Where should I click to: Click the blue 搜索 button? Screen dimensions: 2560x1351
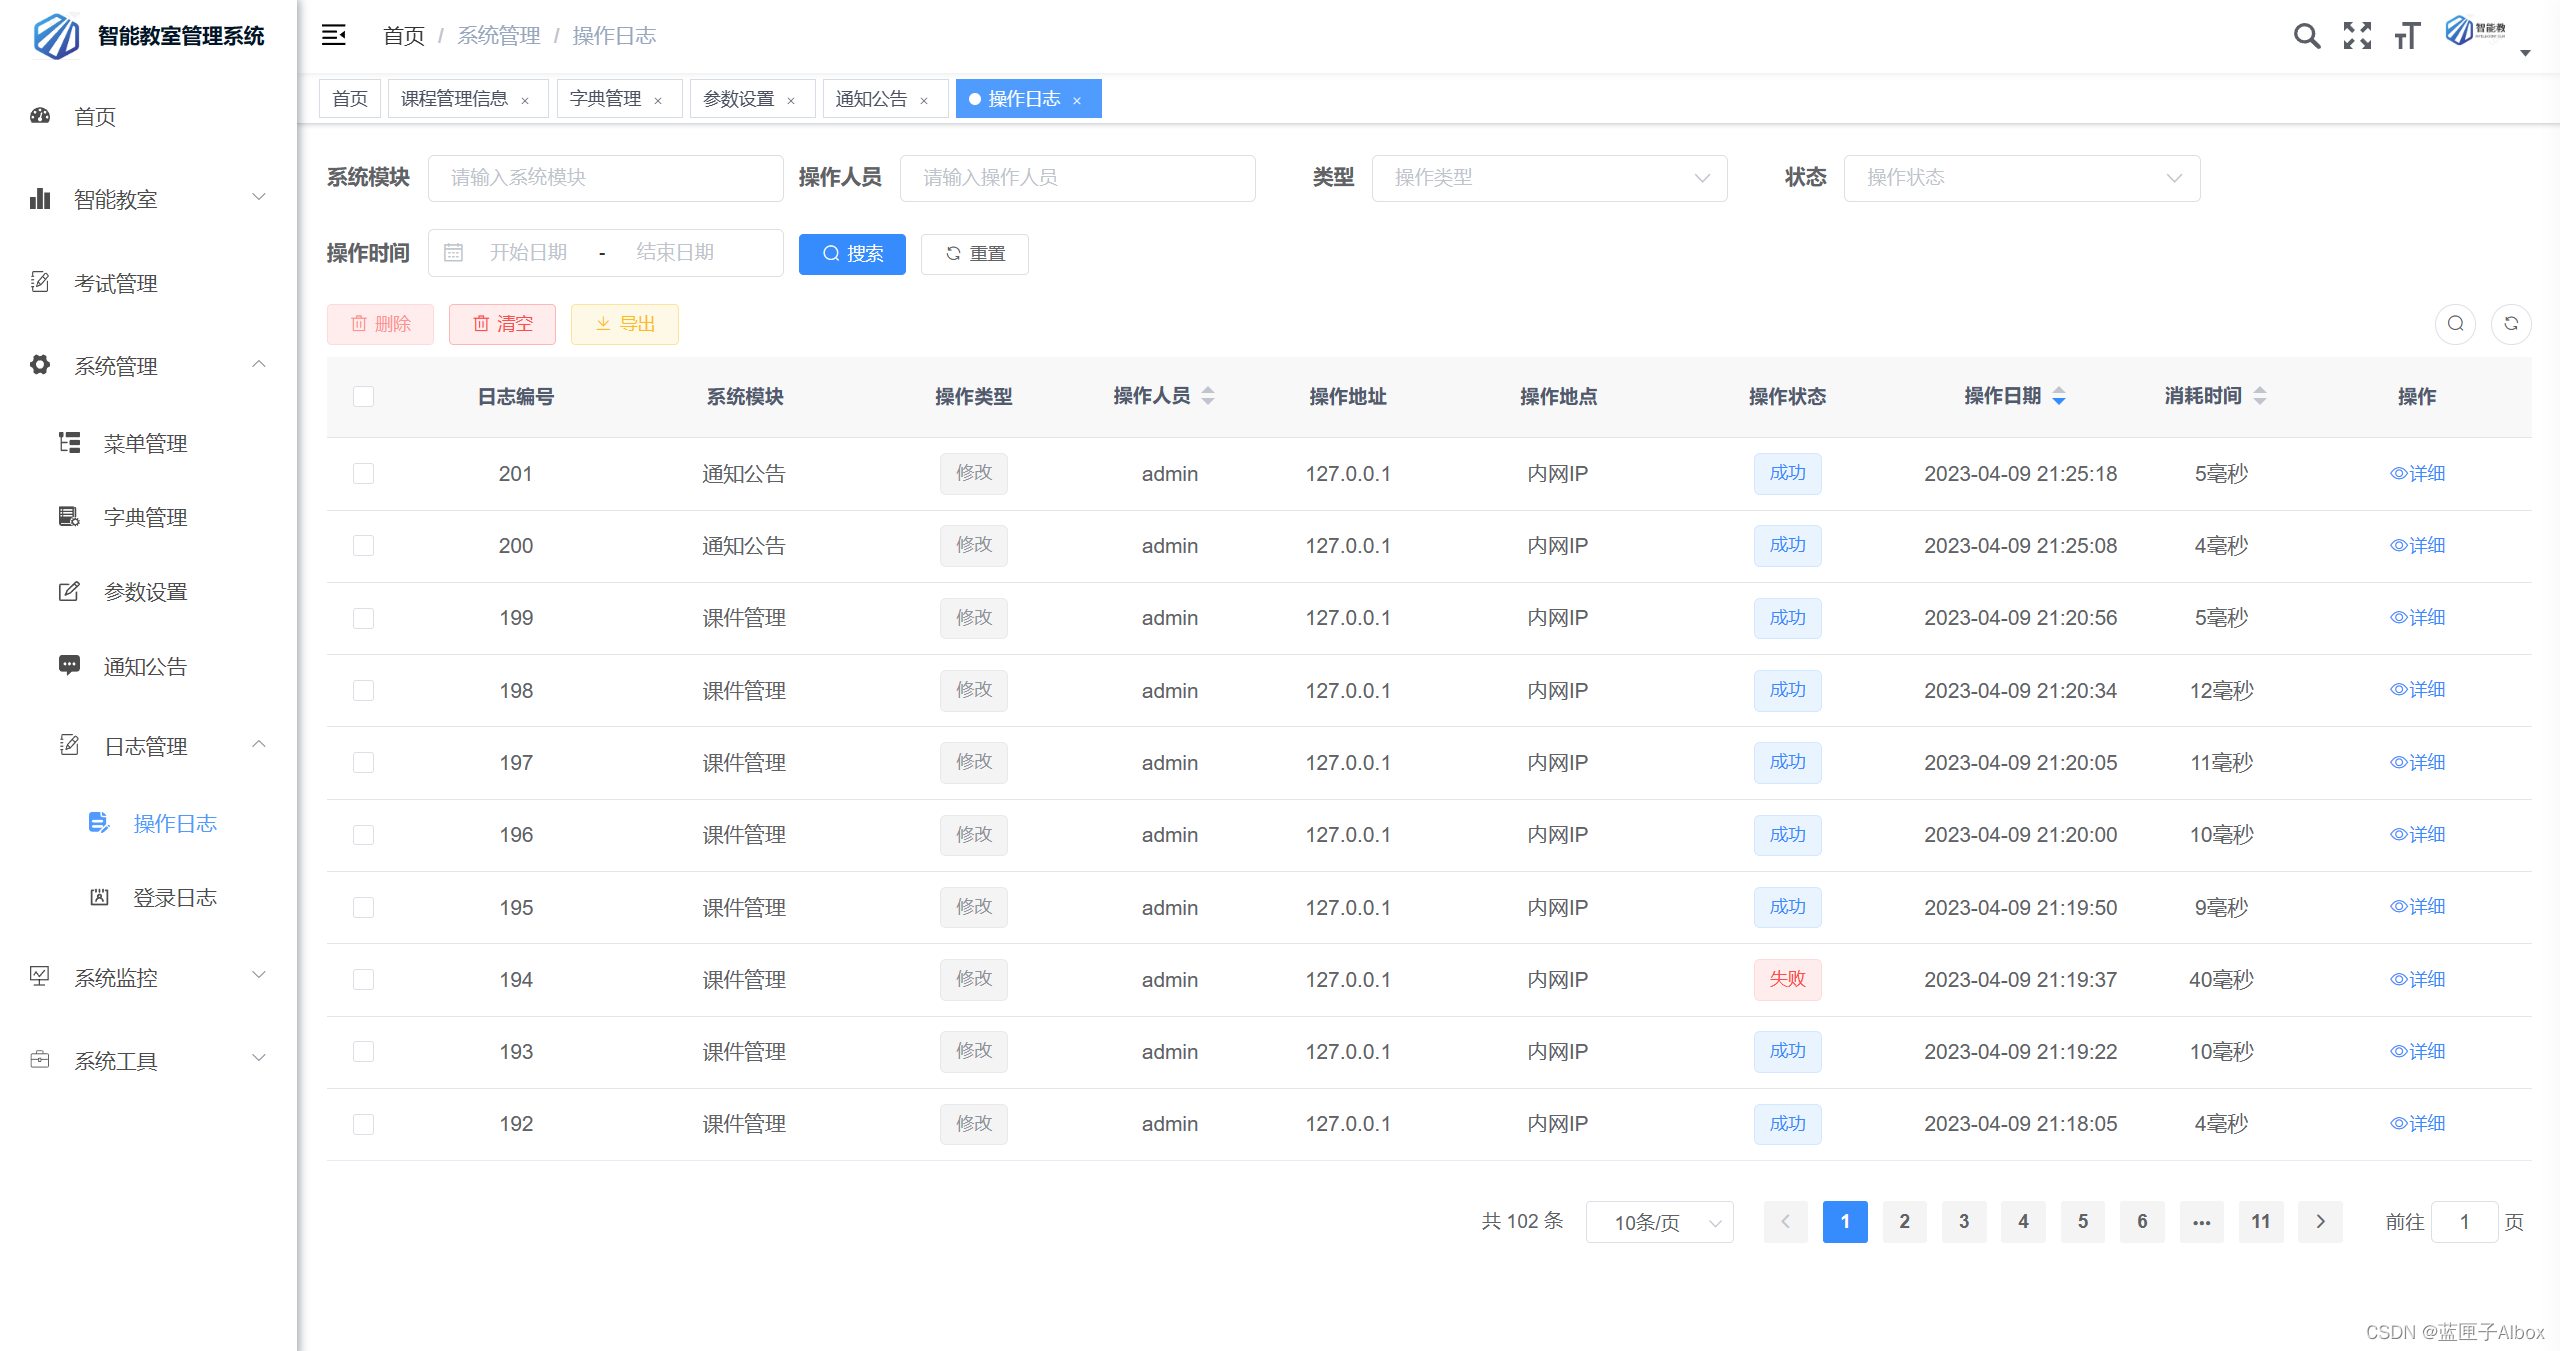pos(852,254)
